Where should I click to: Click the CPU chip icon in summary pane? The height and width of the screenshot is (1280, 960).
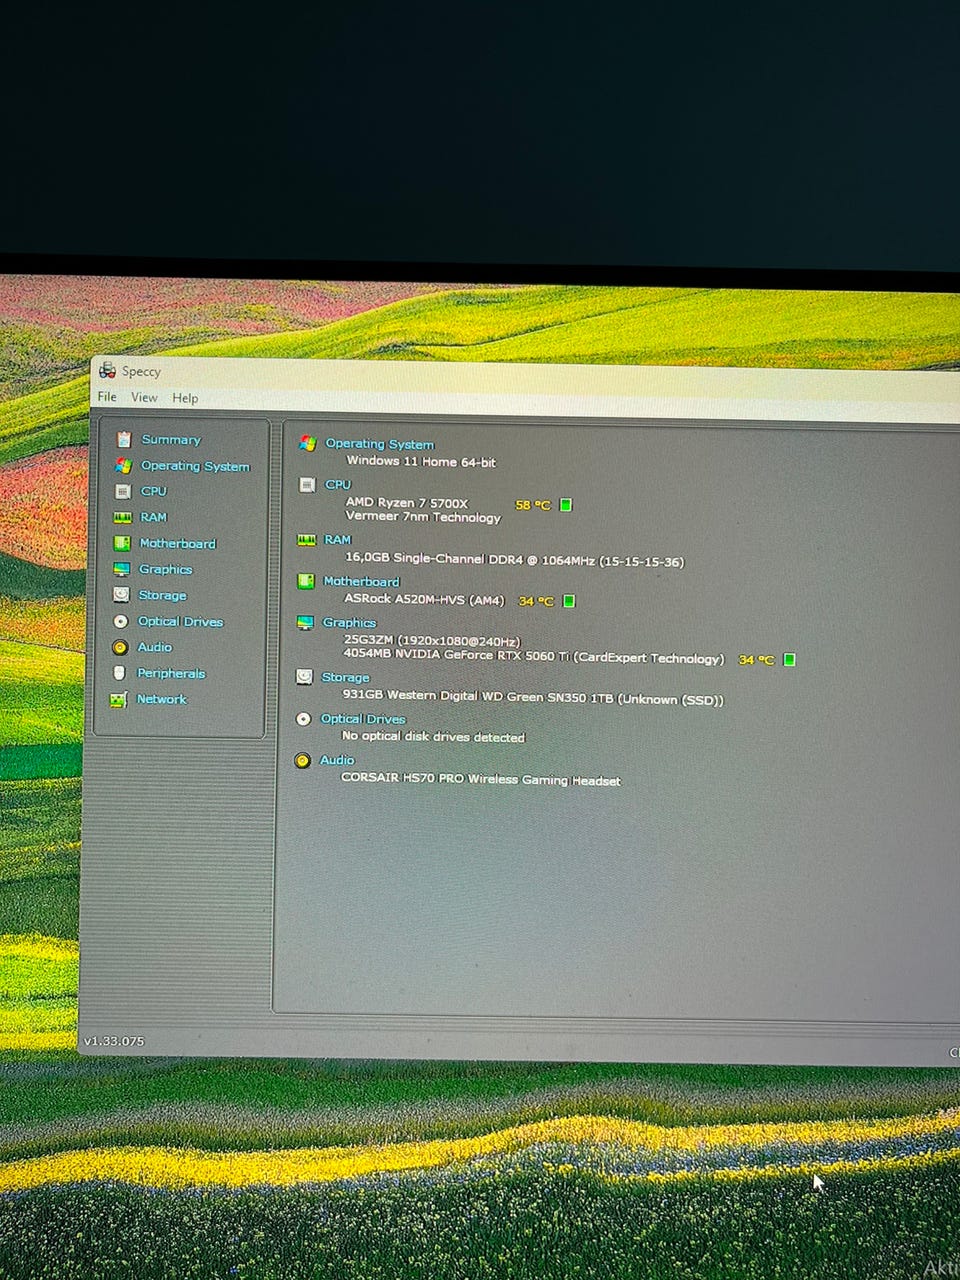[x=307, y=484]
